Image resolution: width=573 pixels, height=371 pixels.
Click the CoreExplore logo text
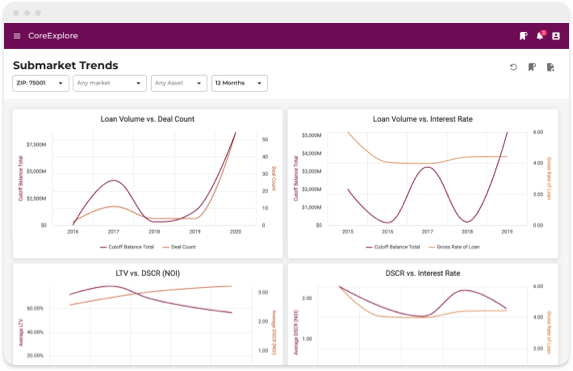click(53, 36)
